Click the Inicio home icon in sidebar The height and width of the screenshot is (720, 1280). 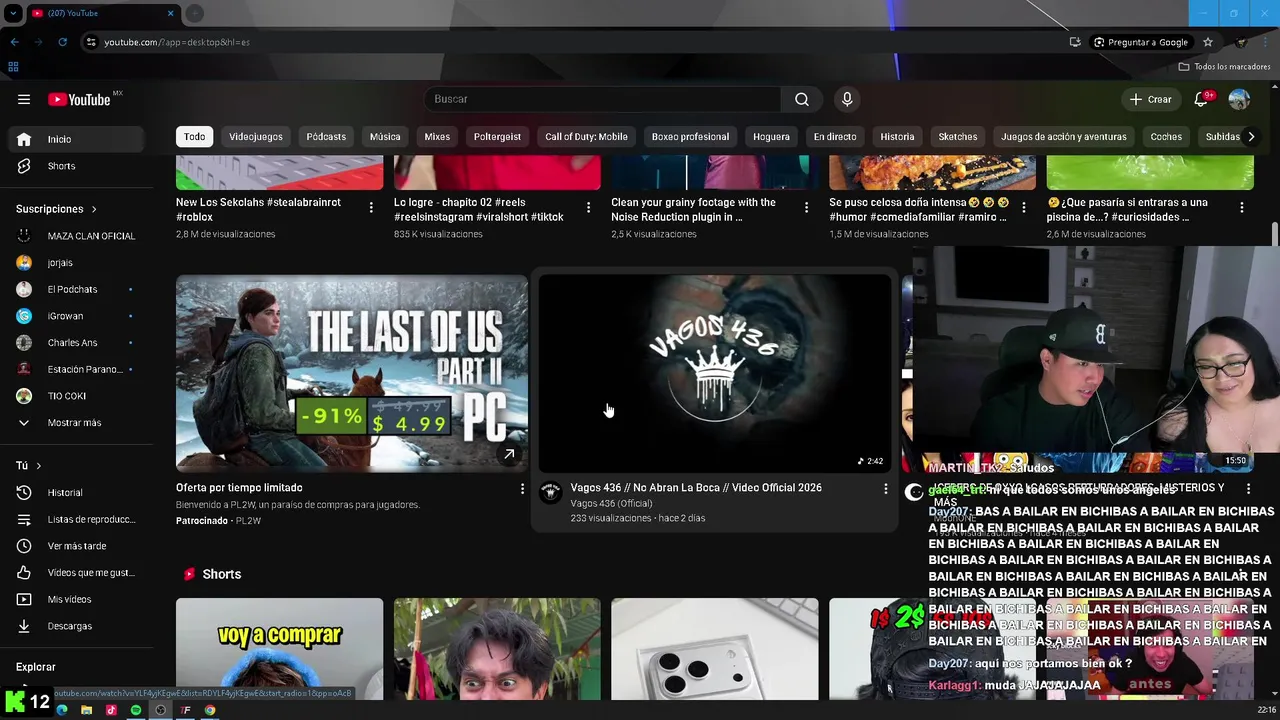pyautogui.click(x=24, y=139)
